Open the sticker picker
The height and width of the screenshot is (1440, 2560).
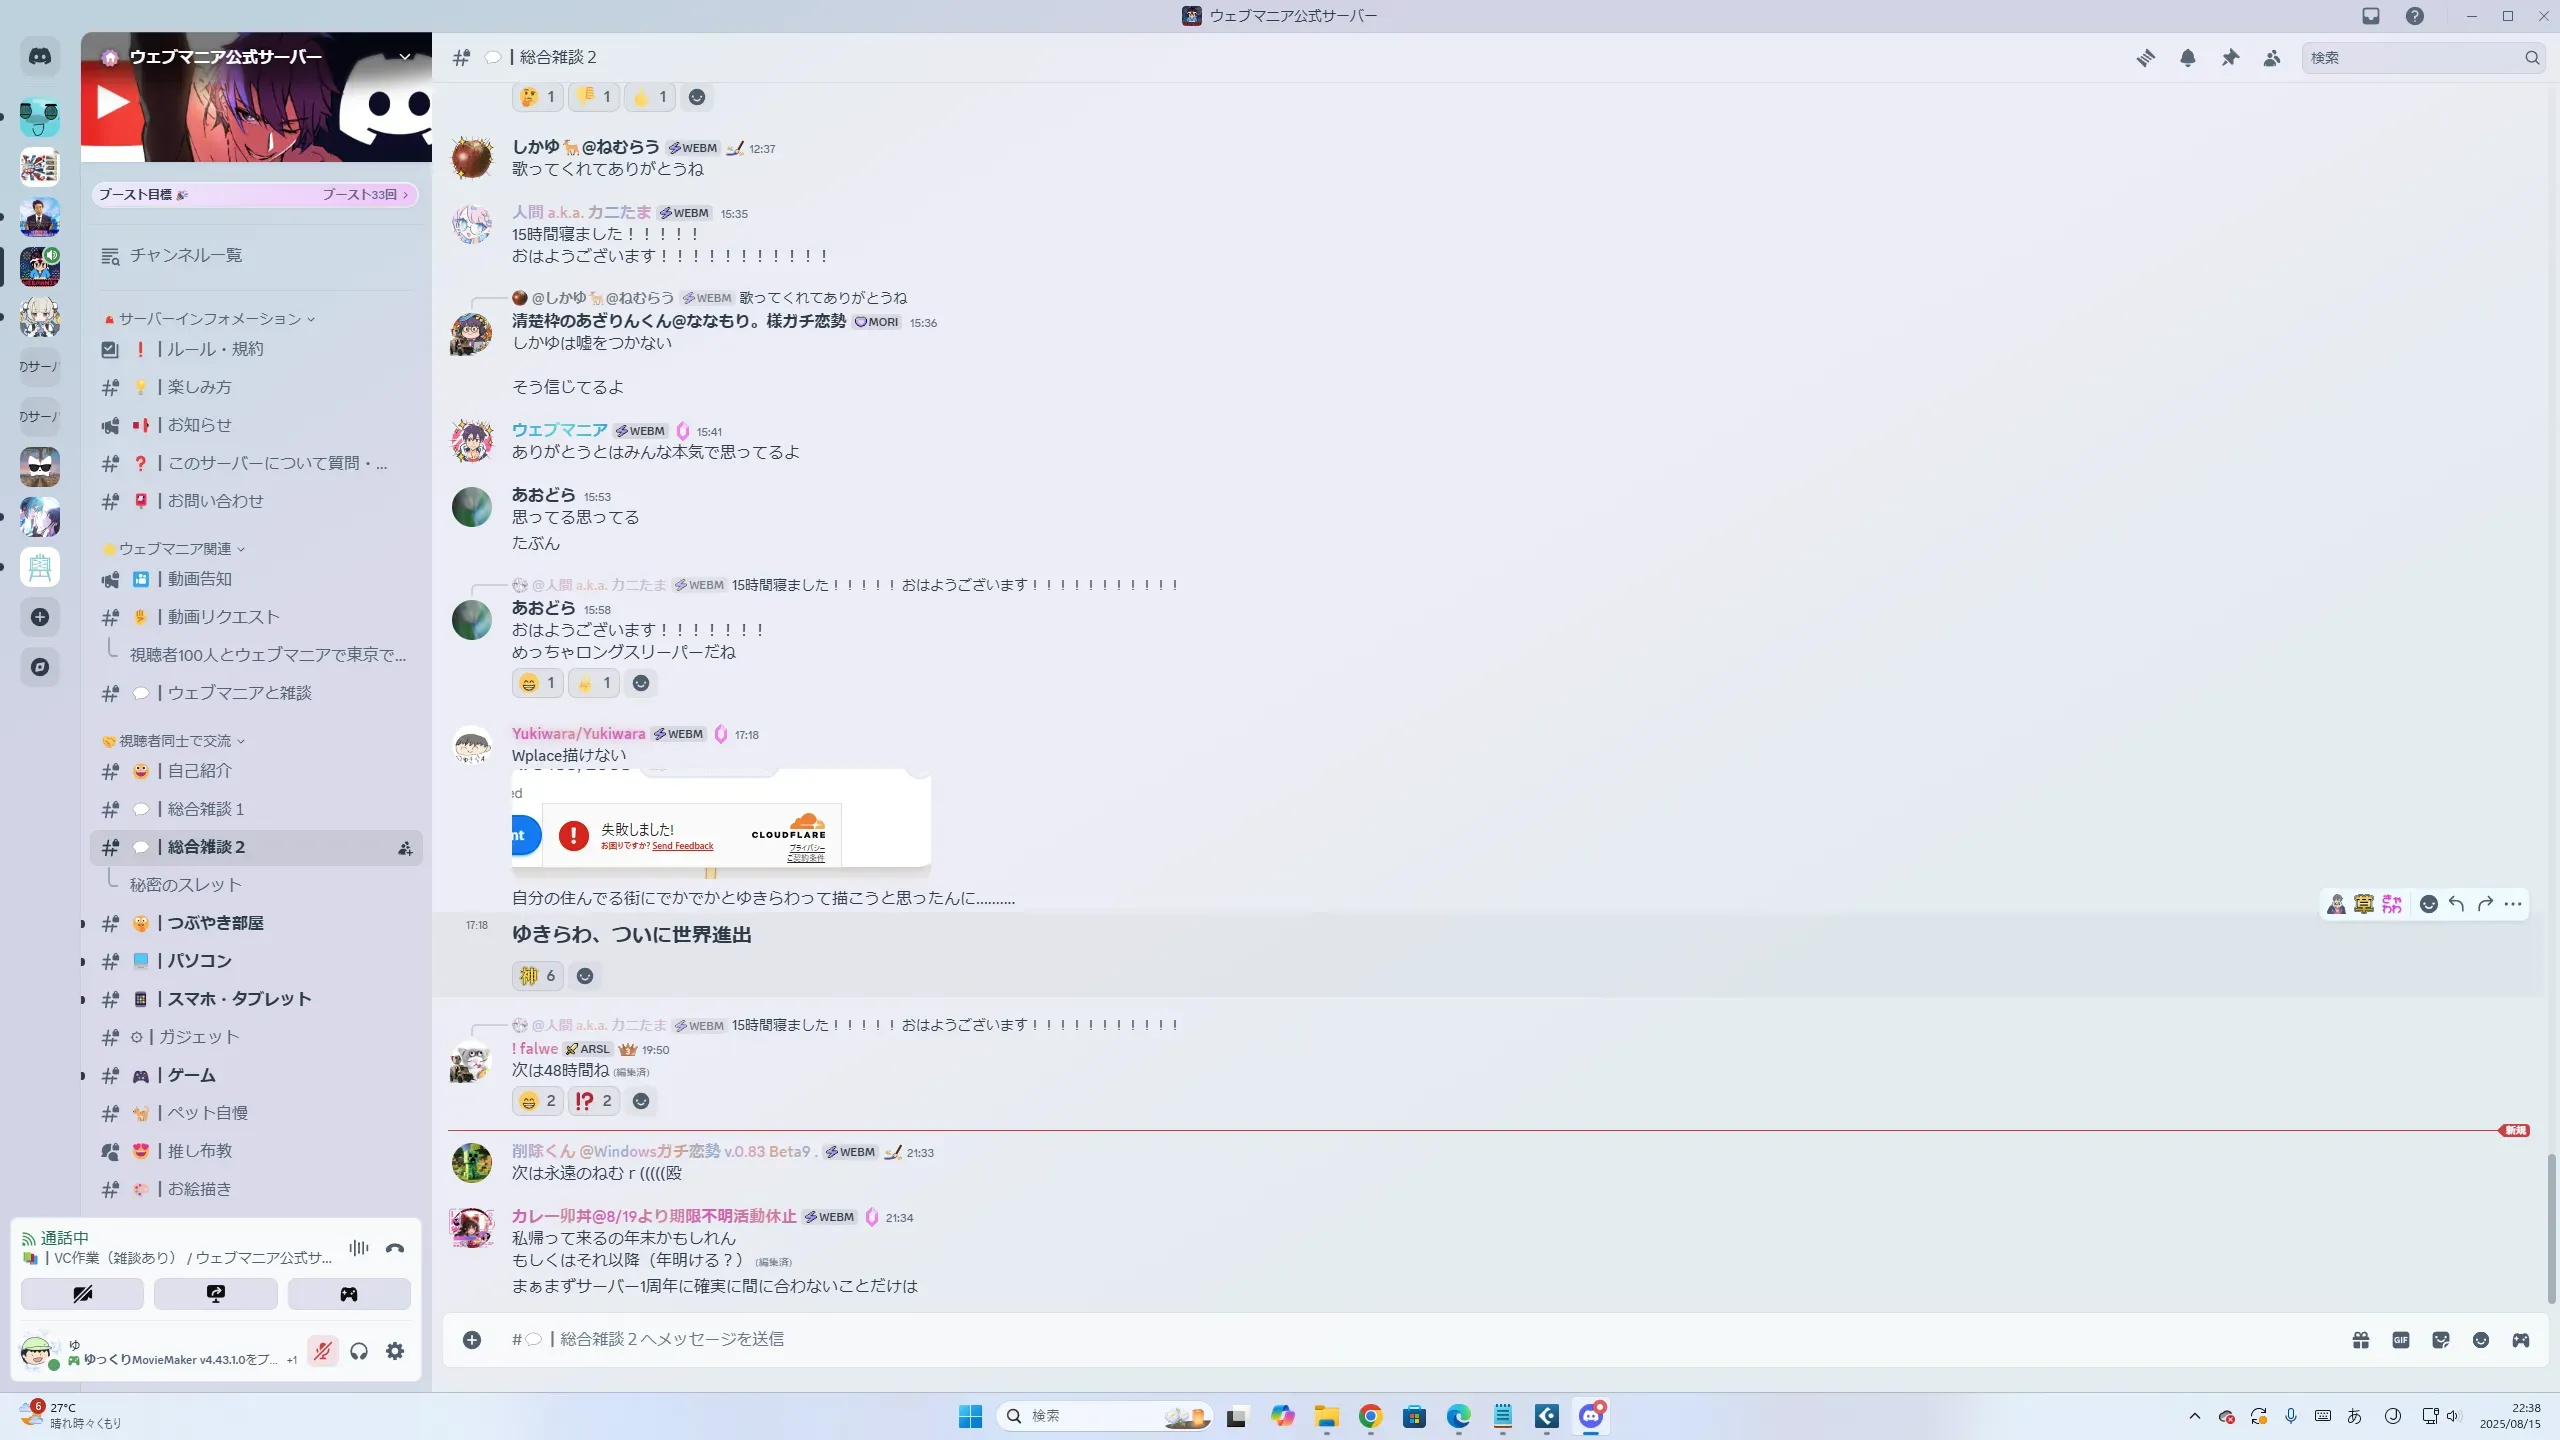coord(2441,1340)
